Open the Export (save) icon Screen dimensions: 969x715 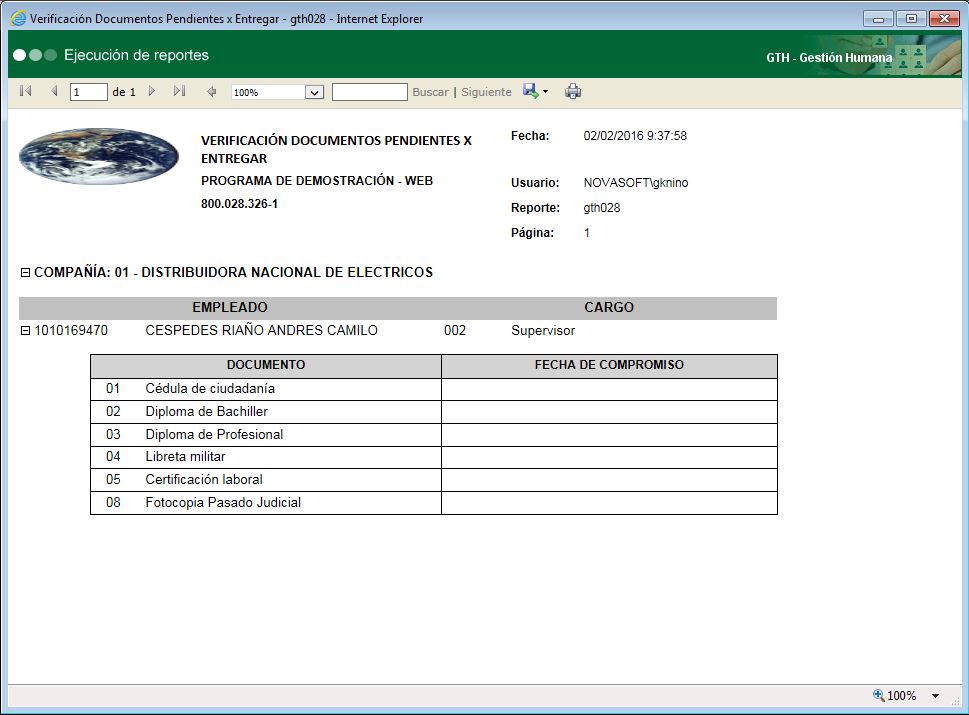tap(529, 91)
